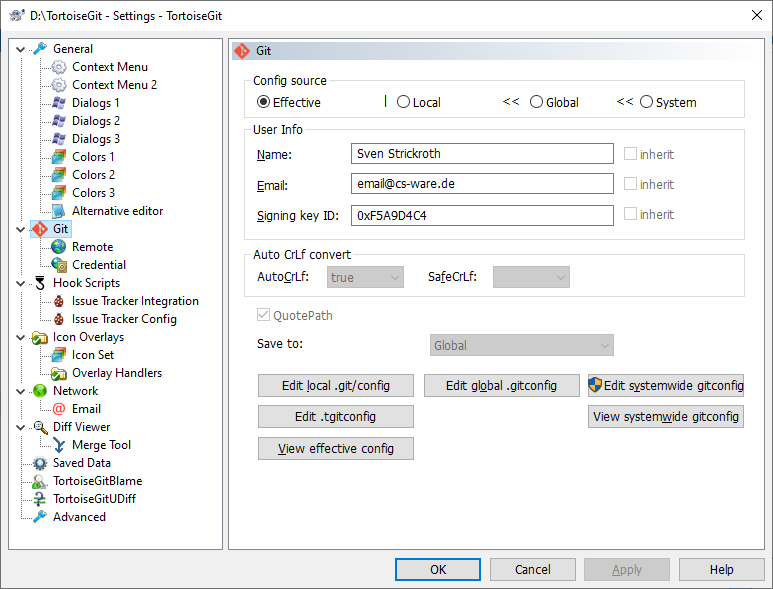Click the Context Menu gear icon
773x589 pixels.
point(59,67)
